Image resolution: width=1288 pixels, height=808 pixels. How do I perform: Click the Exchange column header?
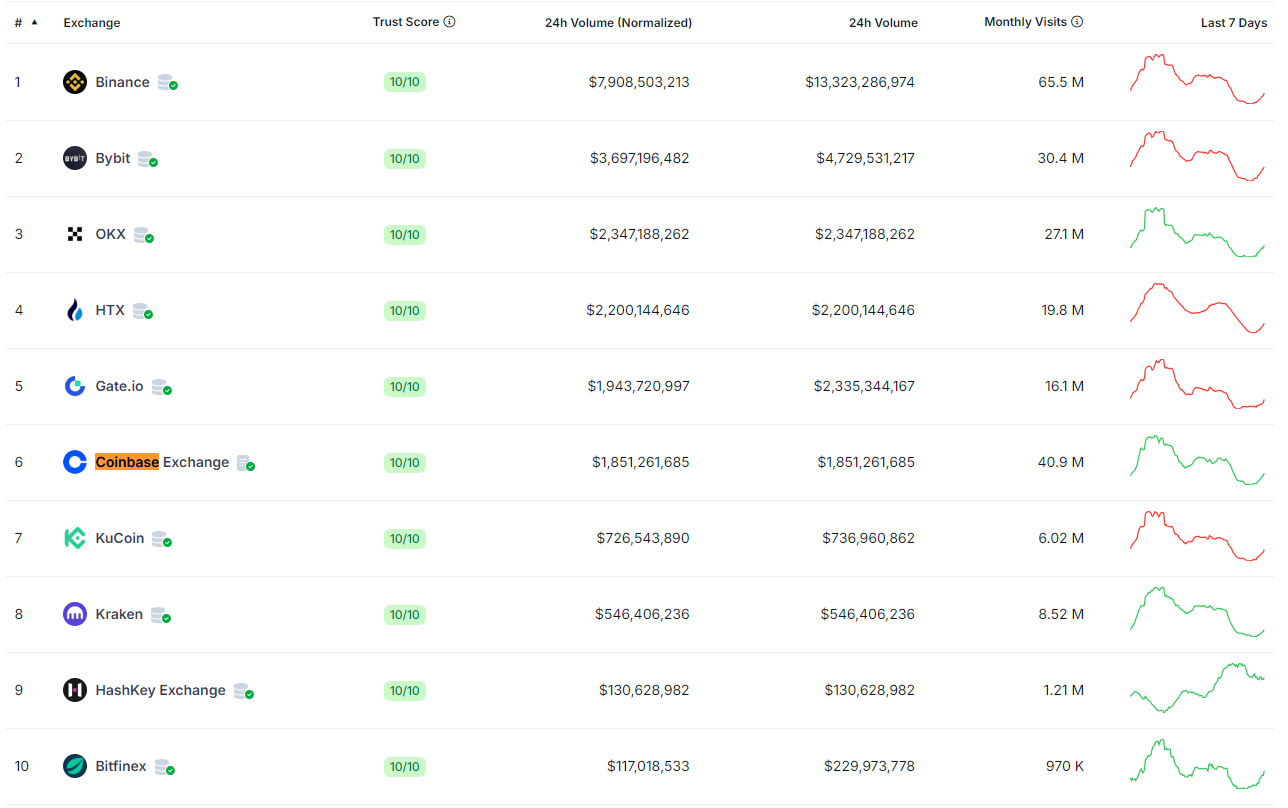[x=92, y=23]
